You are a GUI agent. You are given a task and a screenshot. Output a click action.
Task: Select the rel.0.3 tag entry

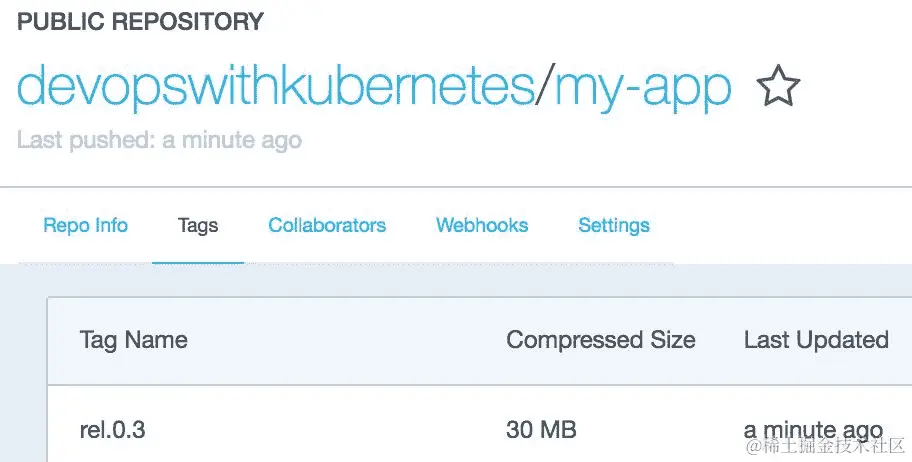112,431
